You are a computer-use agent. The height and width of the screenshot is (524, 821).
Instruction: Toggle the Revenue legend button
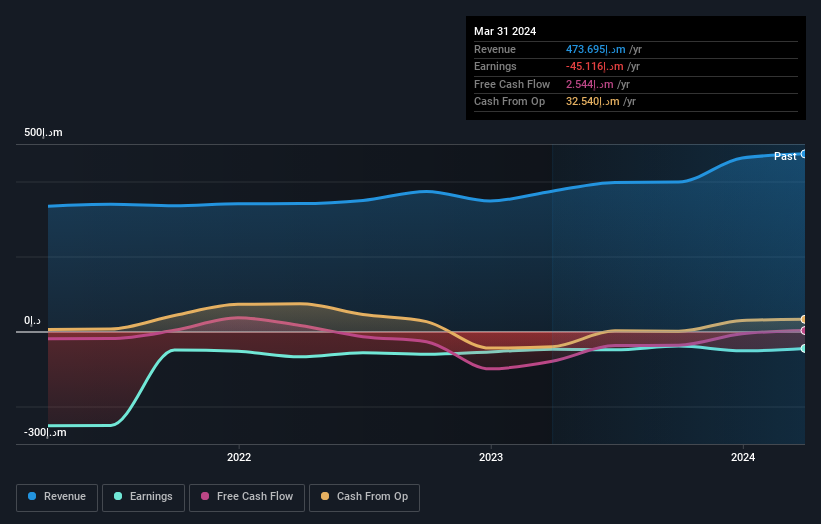pos(57,497)
